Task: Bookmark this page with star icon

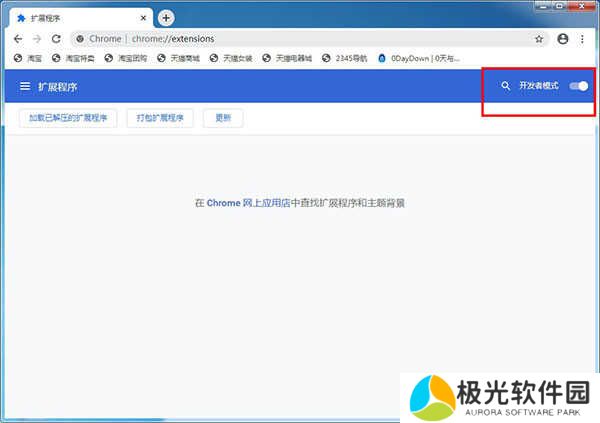Action: pyautogui.click(x=540, y=38)
